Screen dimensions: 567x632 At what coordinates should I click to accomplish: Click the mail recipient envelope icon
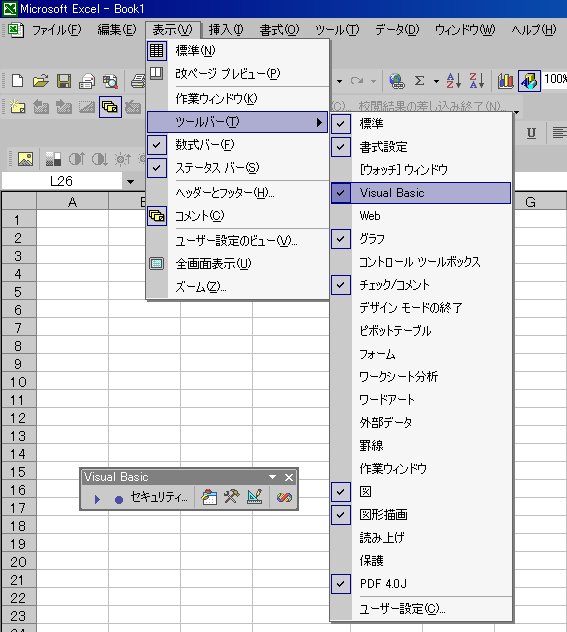pyautogui.click(x=87, y=81)
